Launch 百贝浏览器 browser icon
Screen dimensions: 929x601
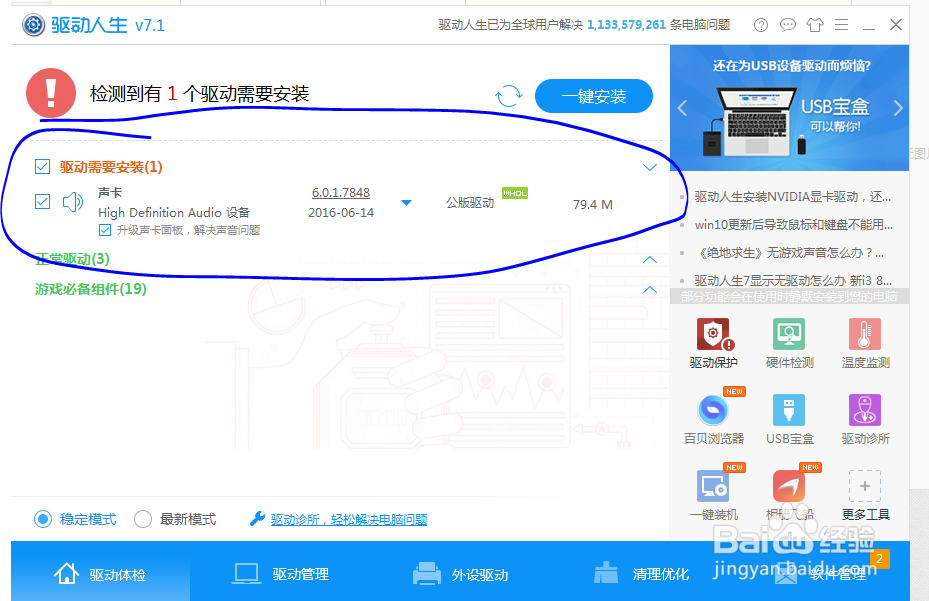coord(713,410)
